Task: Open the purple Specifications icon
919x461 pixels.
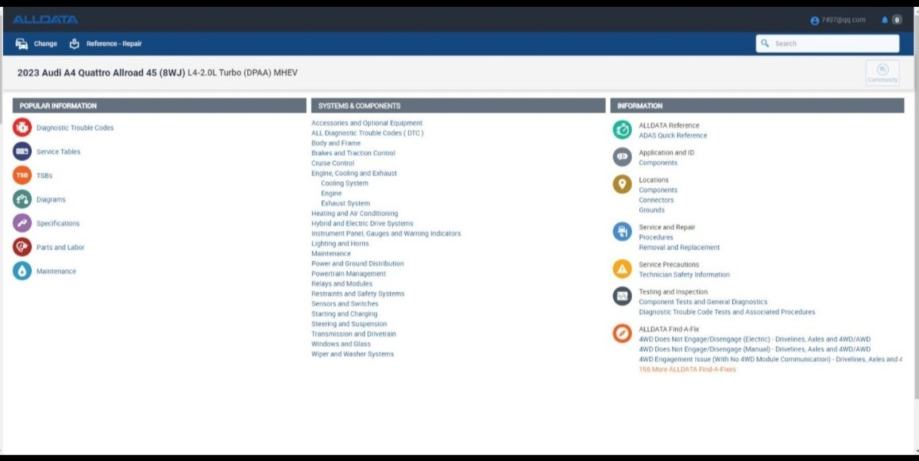Action: pos(22,223)
